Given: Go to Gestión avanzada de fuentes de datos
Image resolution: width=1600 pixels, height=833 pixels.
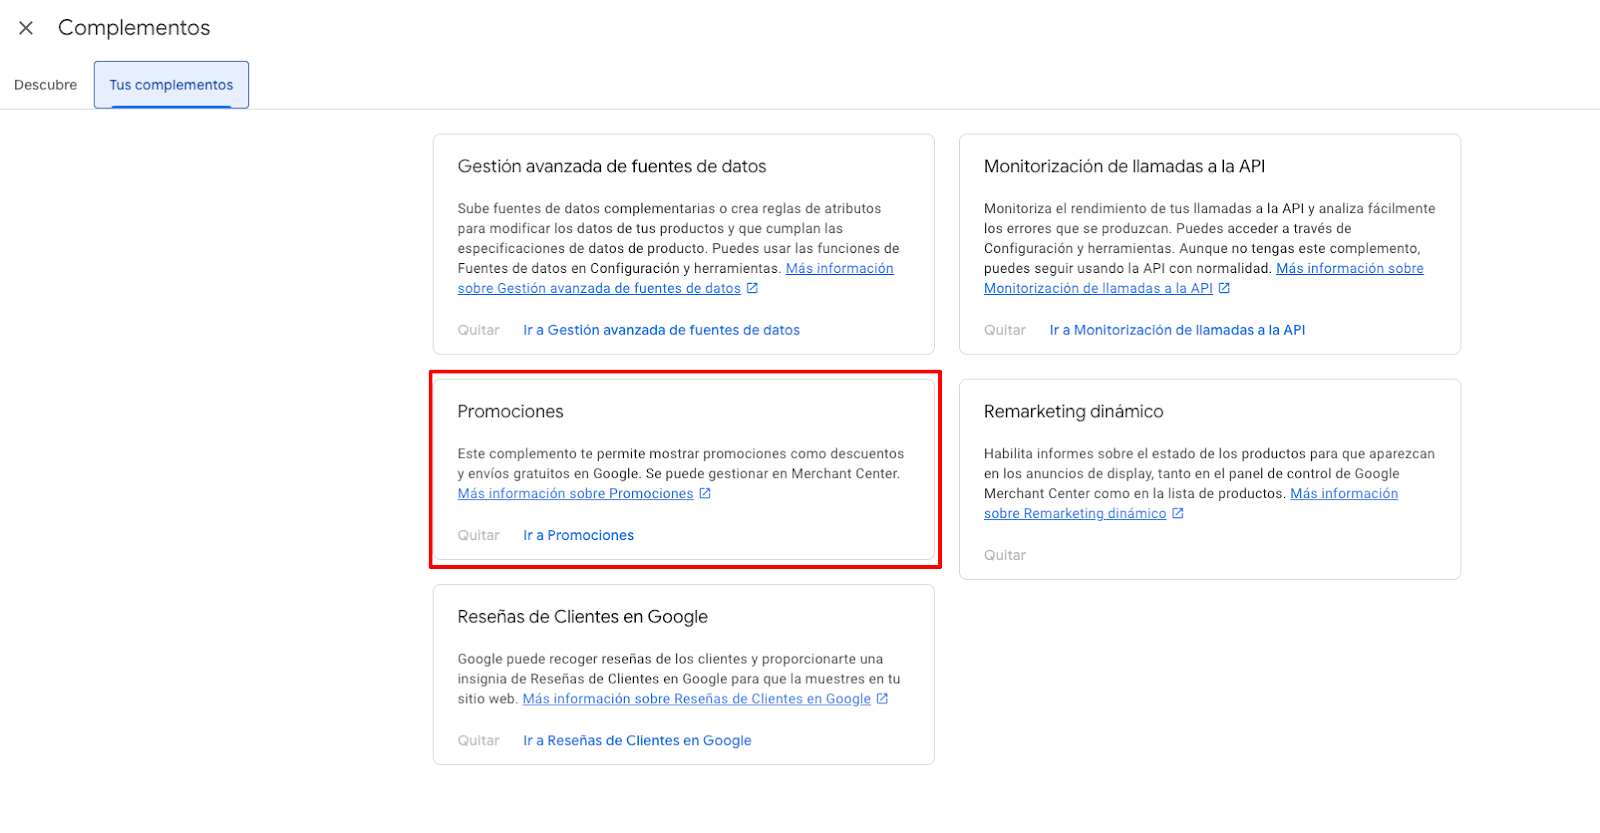Looking at the screenshot, I should coord(661,330).
